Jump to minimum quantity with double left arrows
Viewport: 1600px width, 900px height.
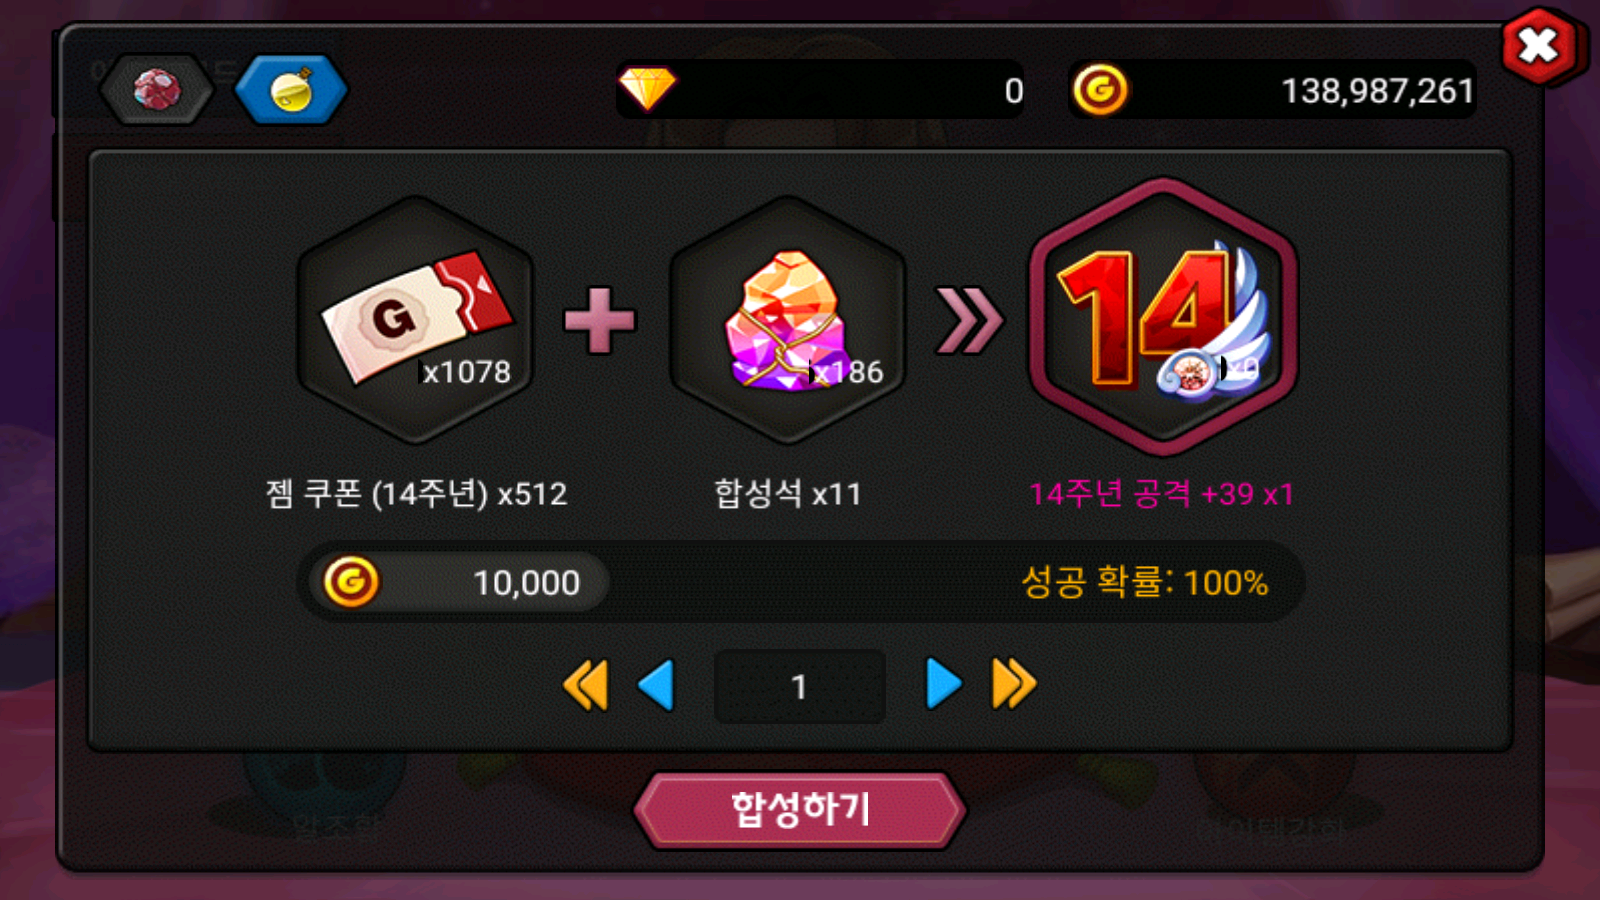586,685
